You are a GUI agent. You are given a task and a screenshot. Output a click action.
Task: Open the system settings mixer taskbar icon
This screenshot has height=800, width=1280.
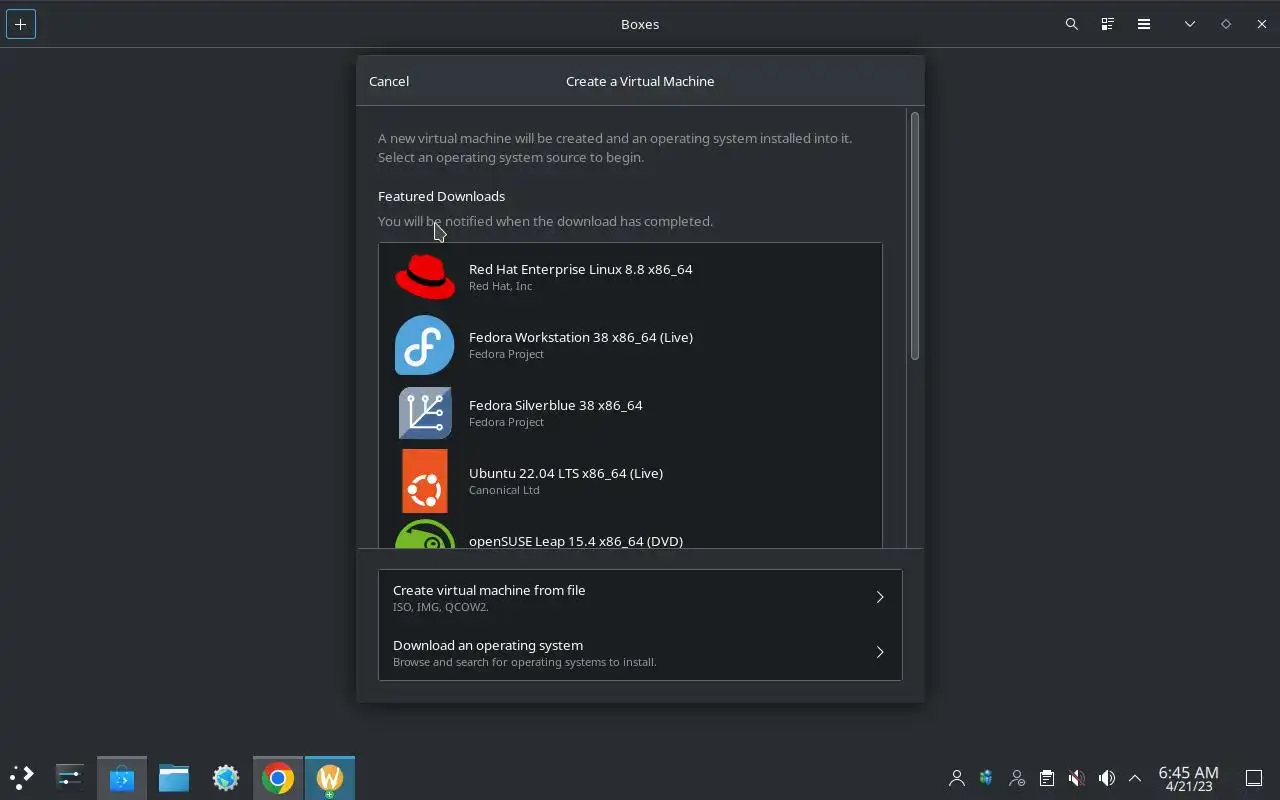[70, 777]
